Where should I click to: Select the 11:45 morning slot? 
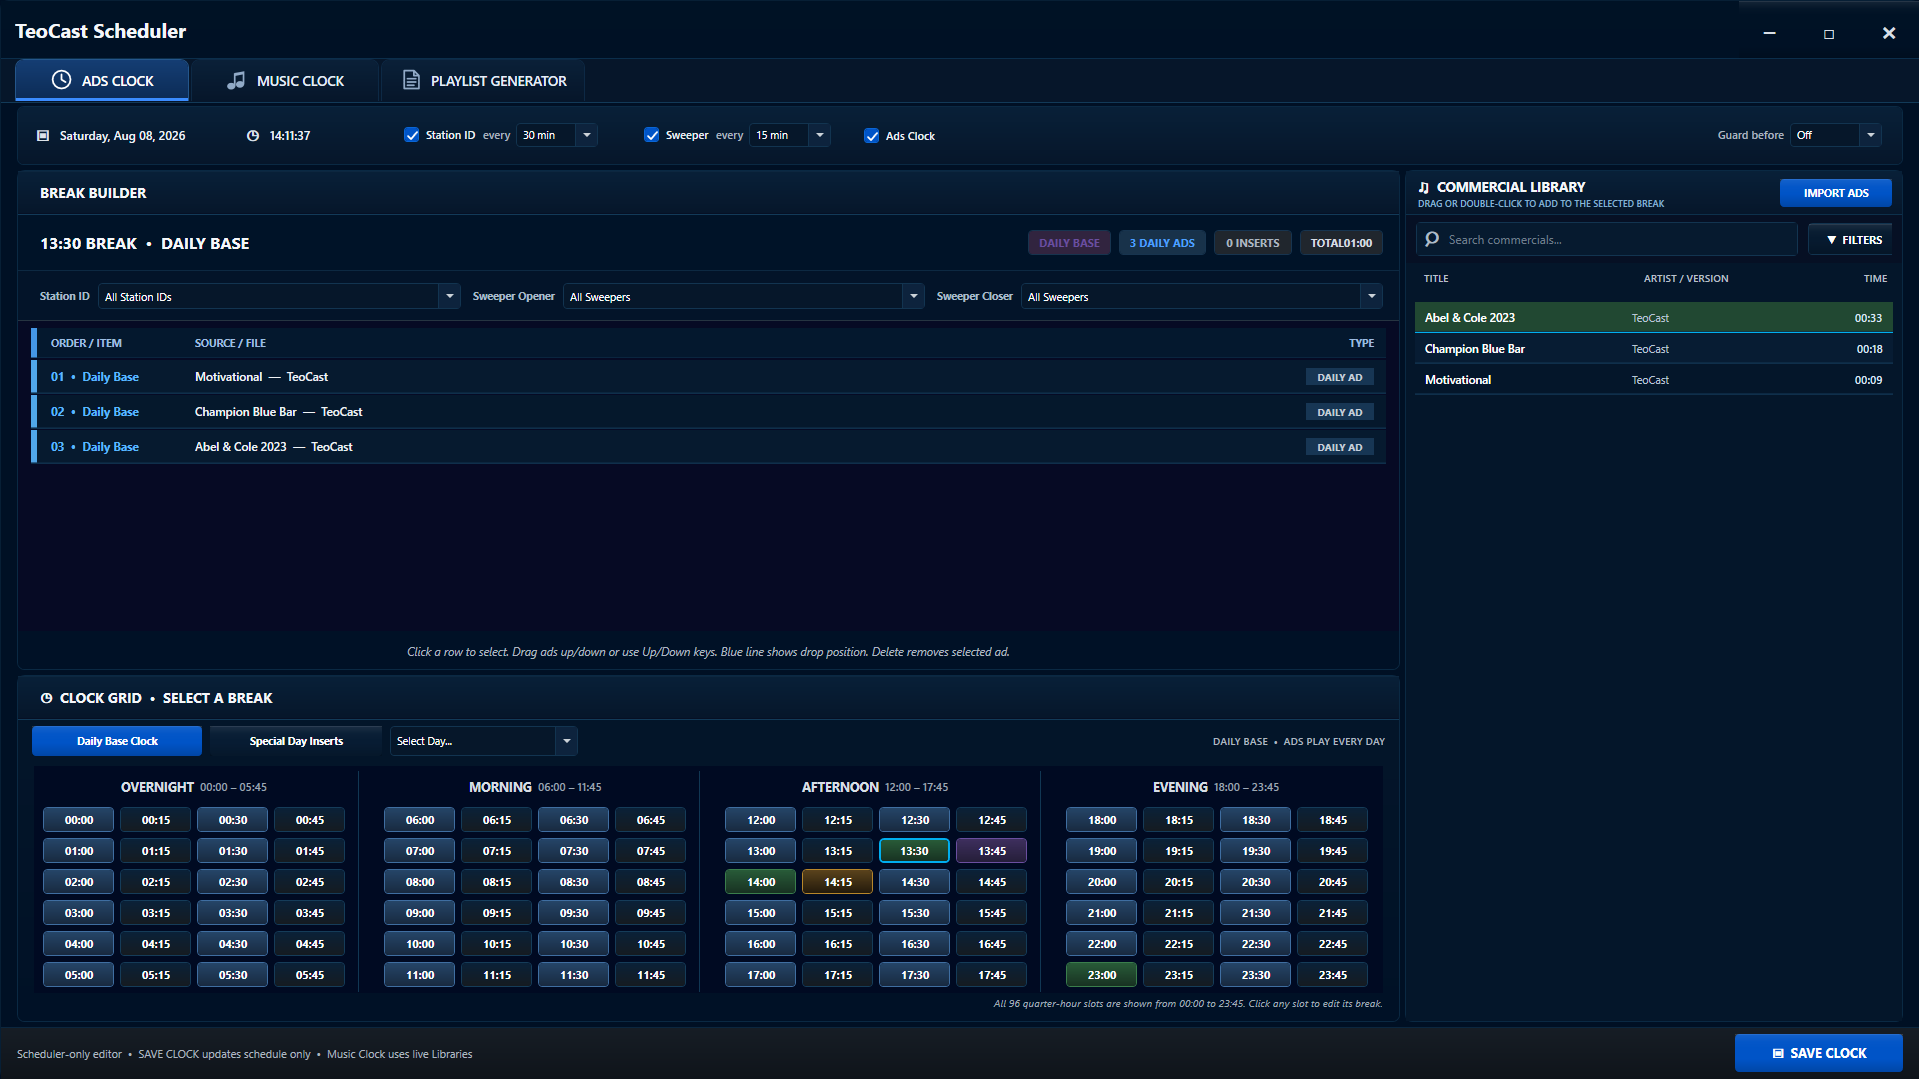click(650, 975)
